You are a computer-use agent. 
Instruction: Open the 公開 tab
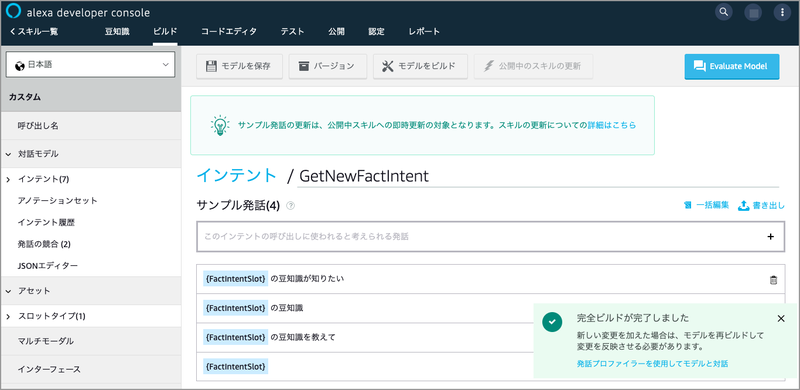click(336, 32)
